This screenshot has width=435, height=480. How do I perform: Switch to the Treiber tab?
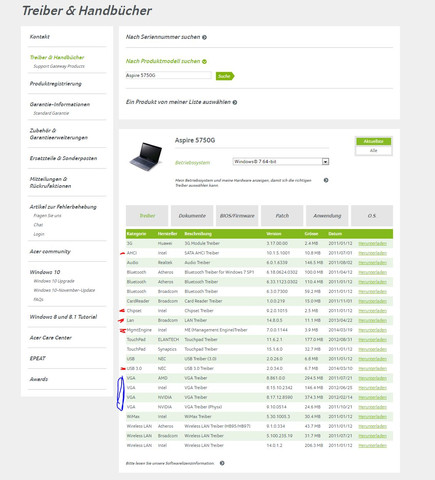[147, 216]
